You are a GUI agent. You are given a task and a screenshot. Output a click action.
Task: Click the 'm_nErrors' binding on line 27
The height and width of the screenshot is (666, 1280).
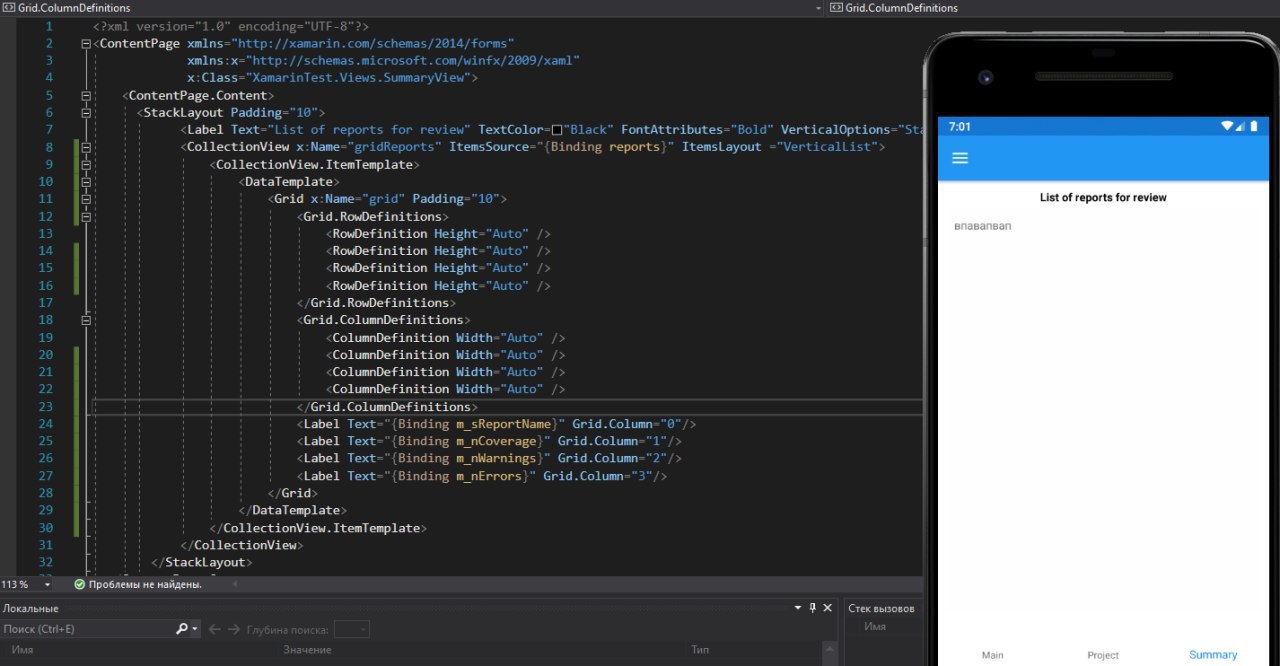tap(489, 476)
